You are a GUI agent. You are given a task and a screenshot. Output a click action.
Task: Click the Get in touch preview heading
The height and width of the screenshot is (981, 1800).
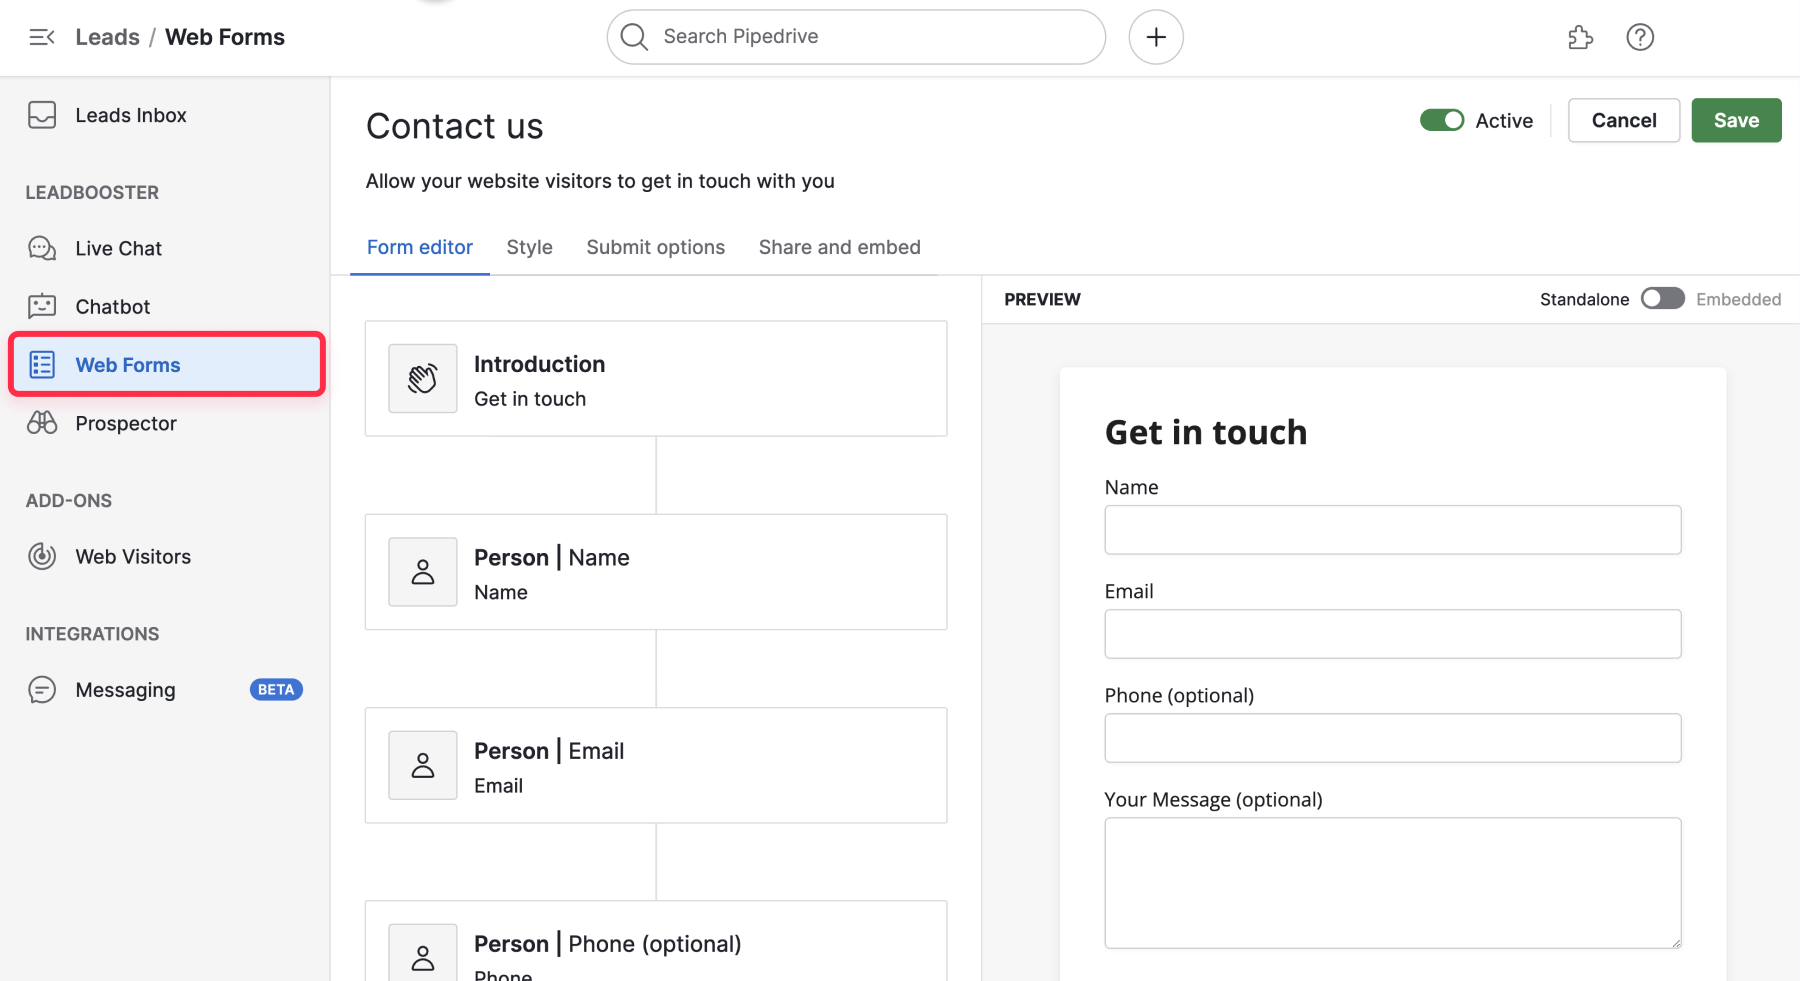pyautogui.click(x=1206, y=432)
